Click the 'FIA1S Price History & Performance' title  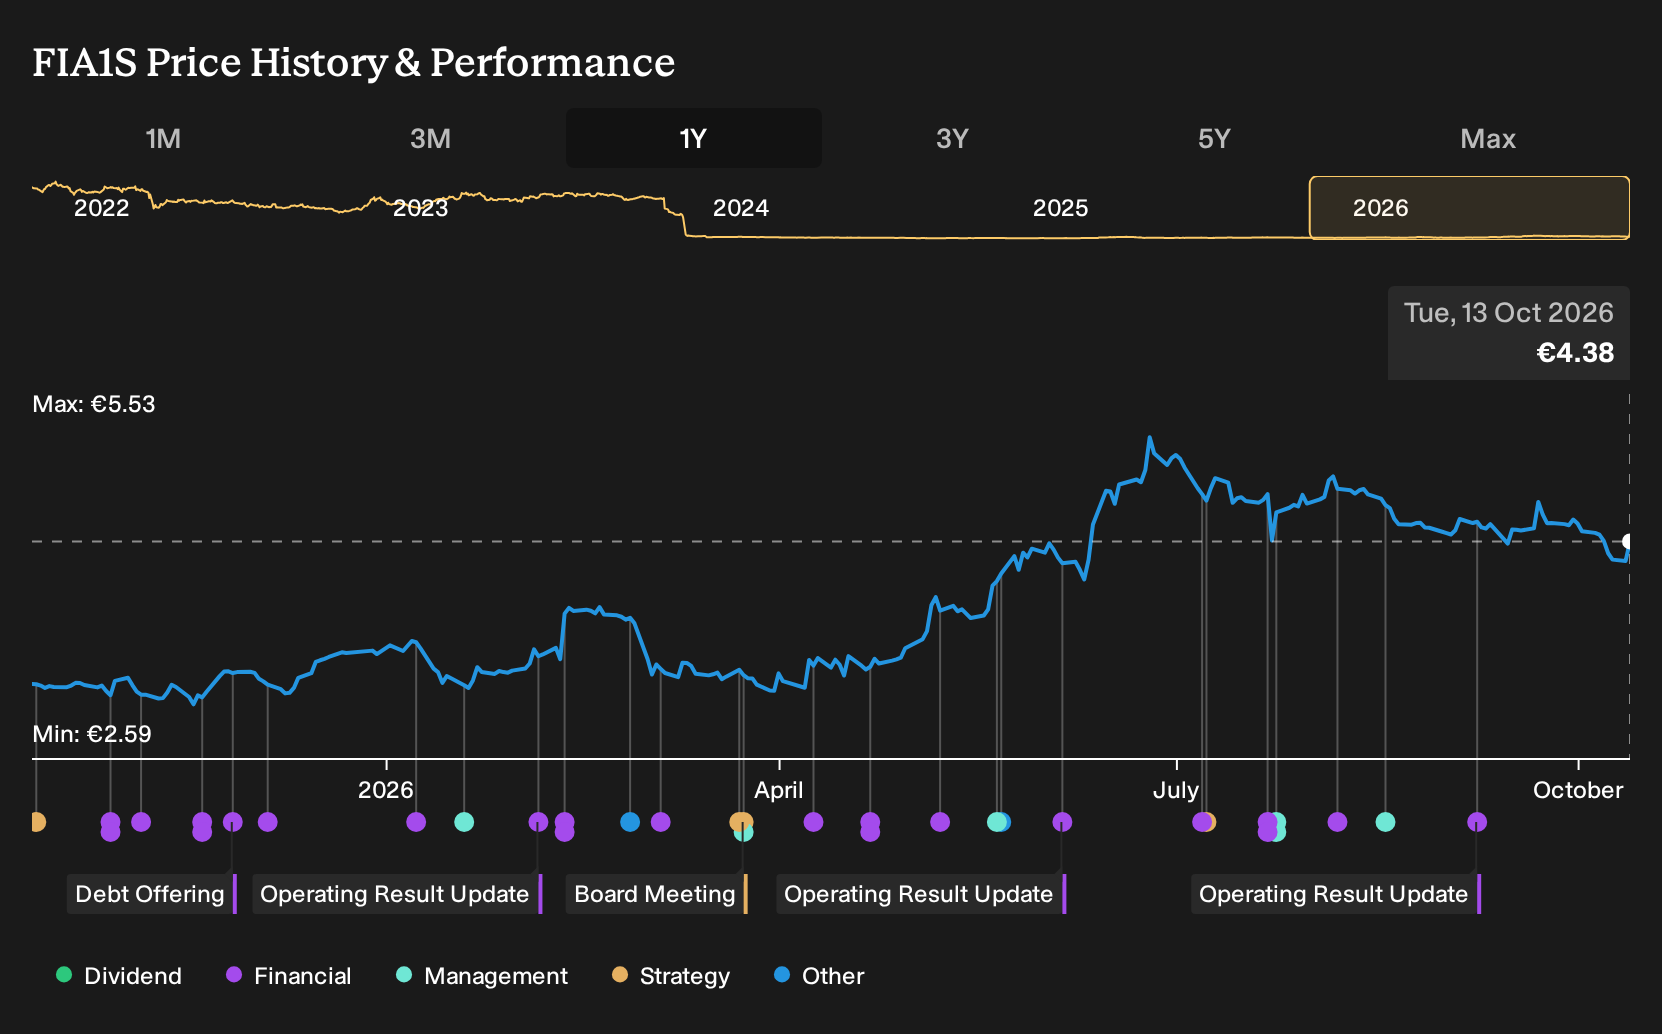pyautogui.click(x=354, y=62)
